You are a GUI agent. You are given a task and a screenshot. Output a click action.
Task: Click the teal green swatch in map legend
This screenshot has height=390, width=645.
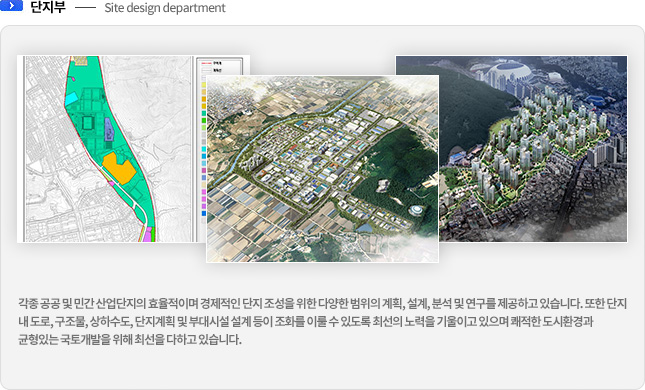click(x=204, y=114)
